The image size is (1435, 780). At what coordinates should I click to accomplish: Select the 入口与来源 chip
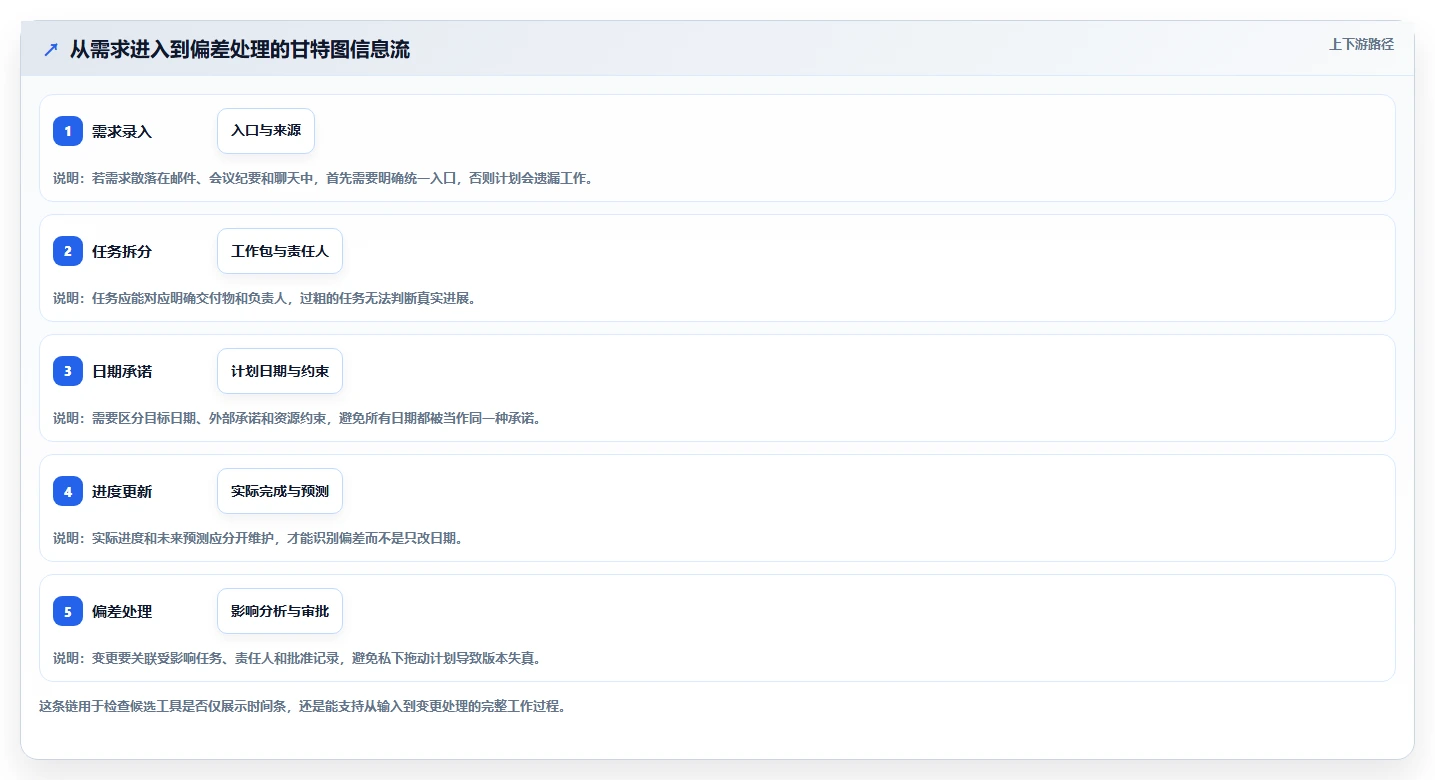pos(266,131)
